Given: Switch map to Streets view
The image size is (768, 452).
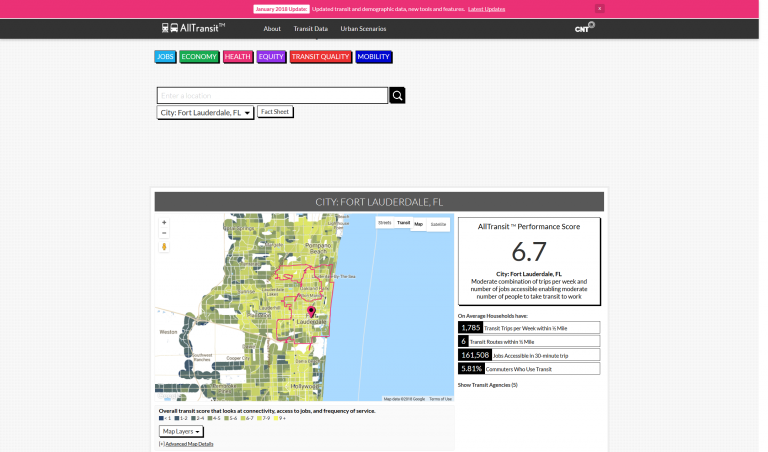Looking at the screenshot, I should [385, 223].
